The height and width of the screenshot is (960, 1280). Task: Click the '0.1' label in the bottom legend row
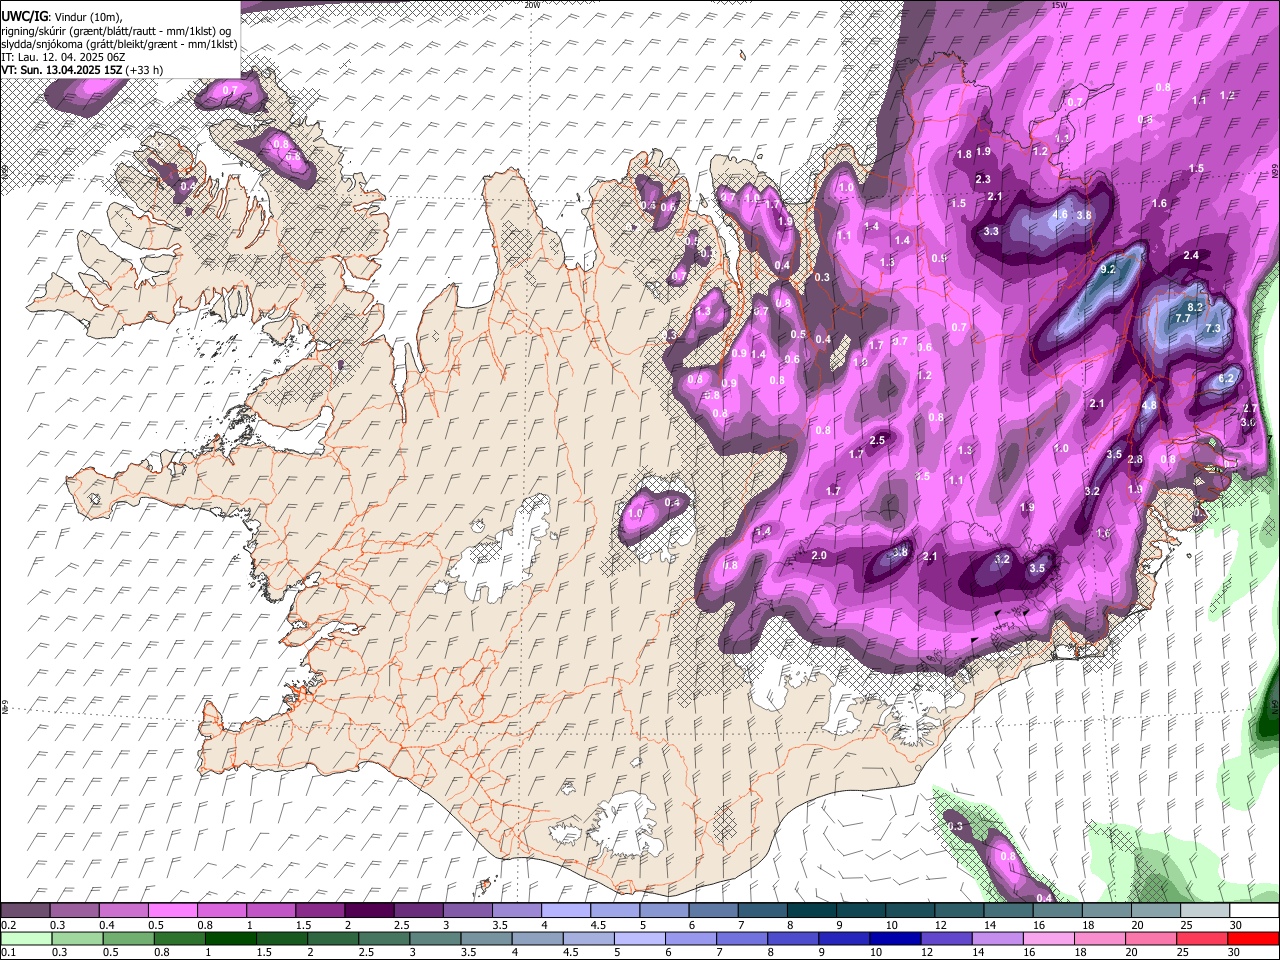(7, 952)
